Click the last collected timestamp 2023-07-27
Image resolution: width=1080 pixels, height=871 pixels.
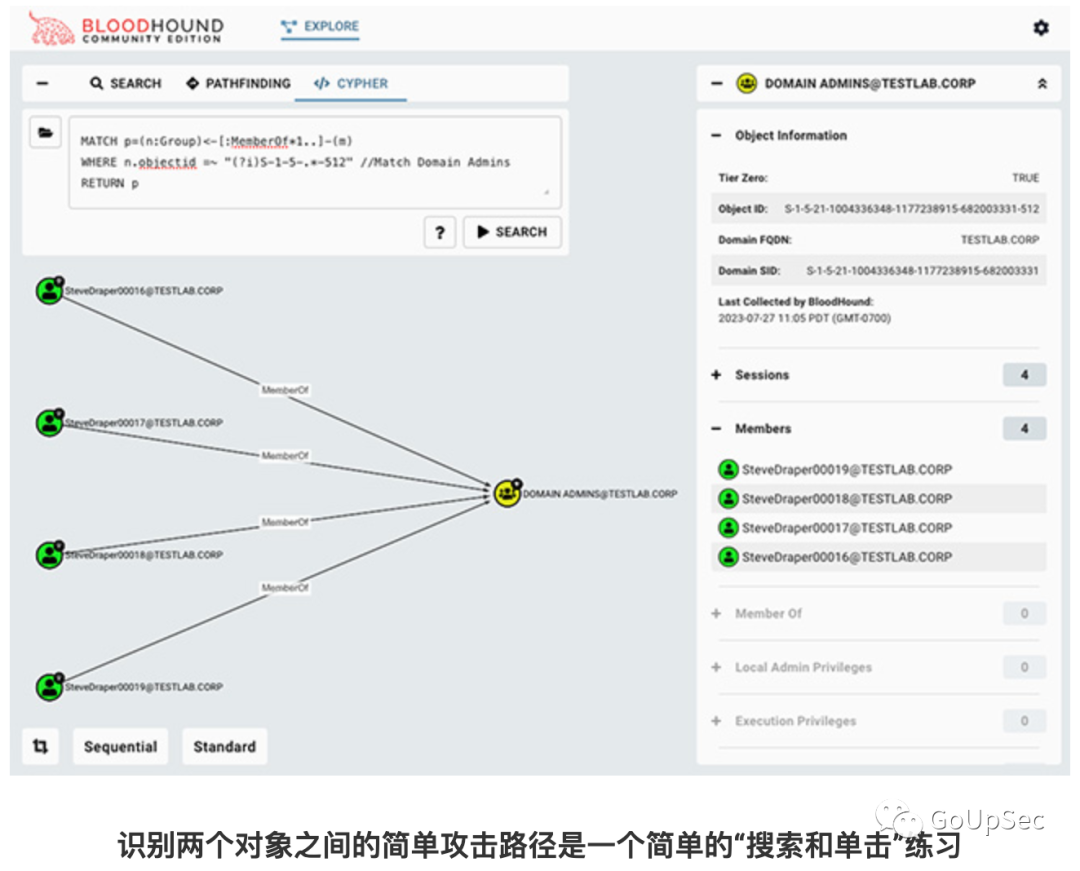(x=804, y=318)
